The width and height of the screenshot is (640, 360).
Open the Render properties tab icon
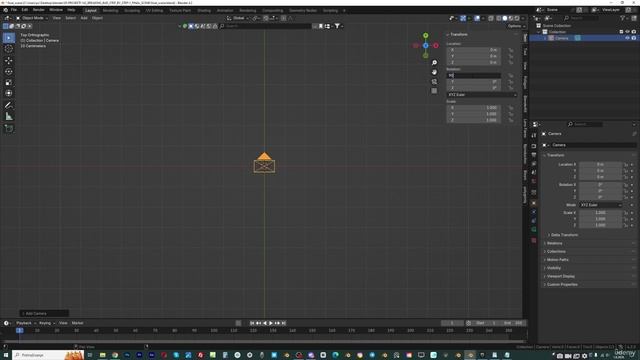click(x=534, y=146)
